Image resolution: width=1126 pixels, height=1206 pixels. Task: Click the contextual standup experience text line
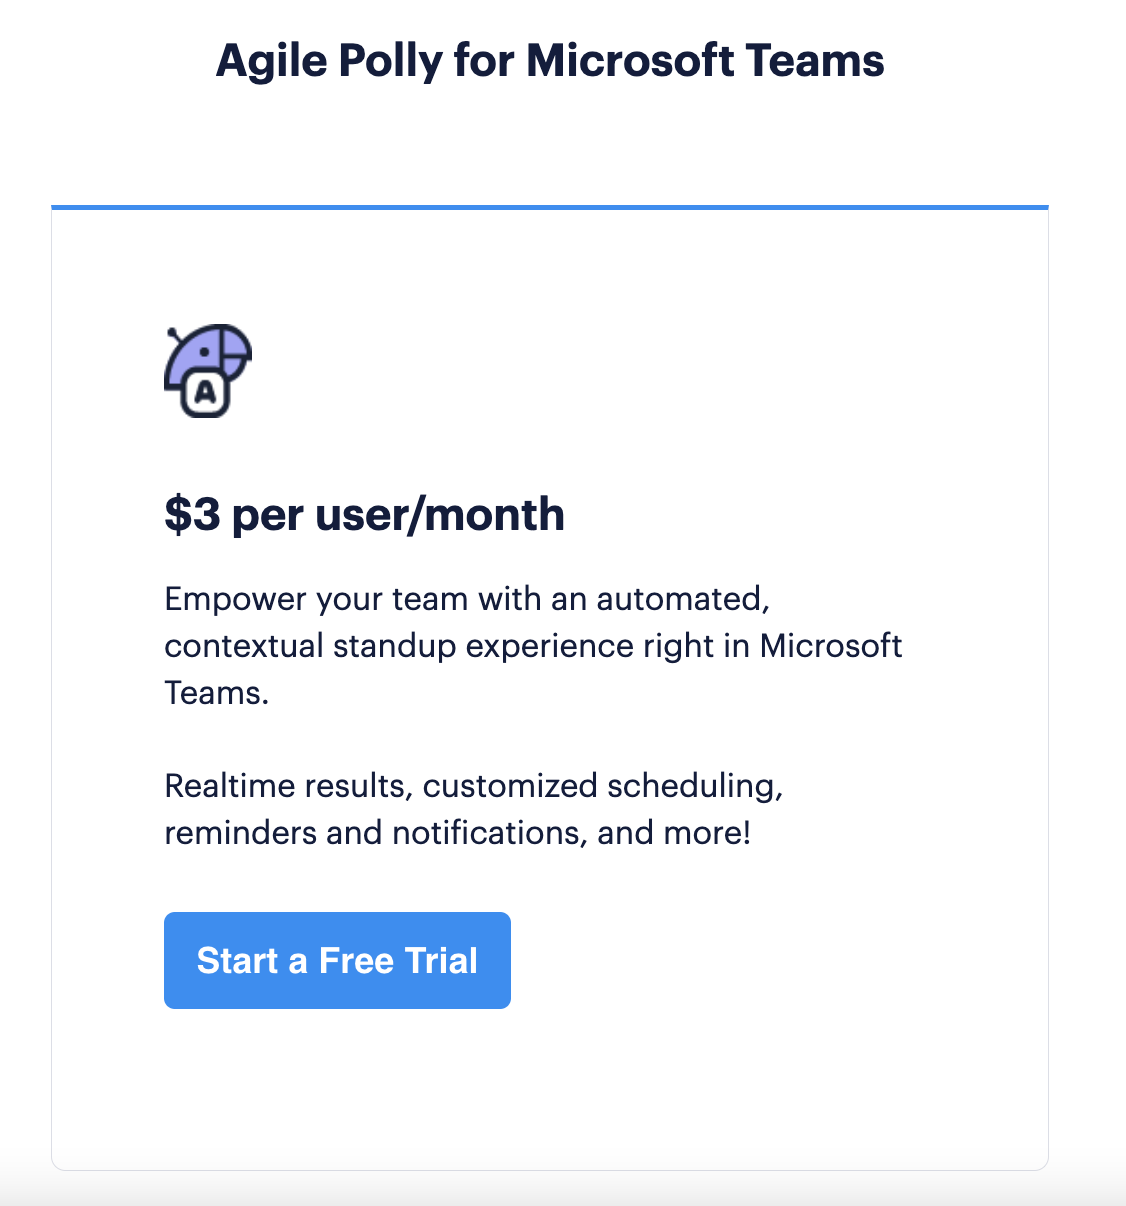coord(532,646)
